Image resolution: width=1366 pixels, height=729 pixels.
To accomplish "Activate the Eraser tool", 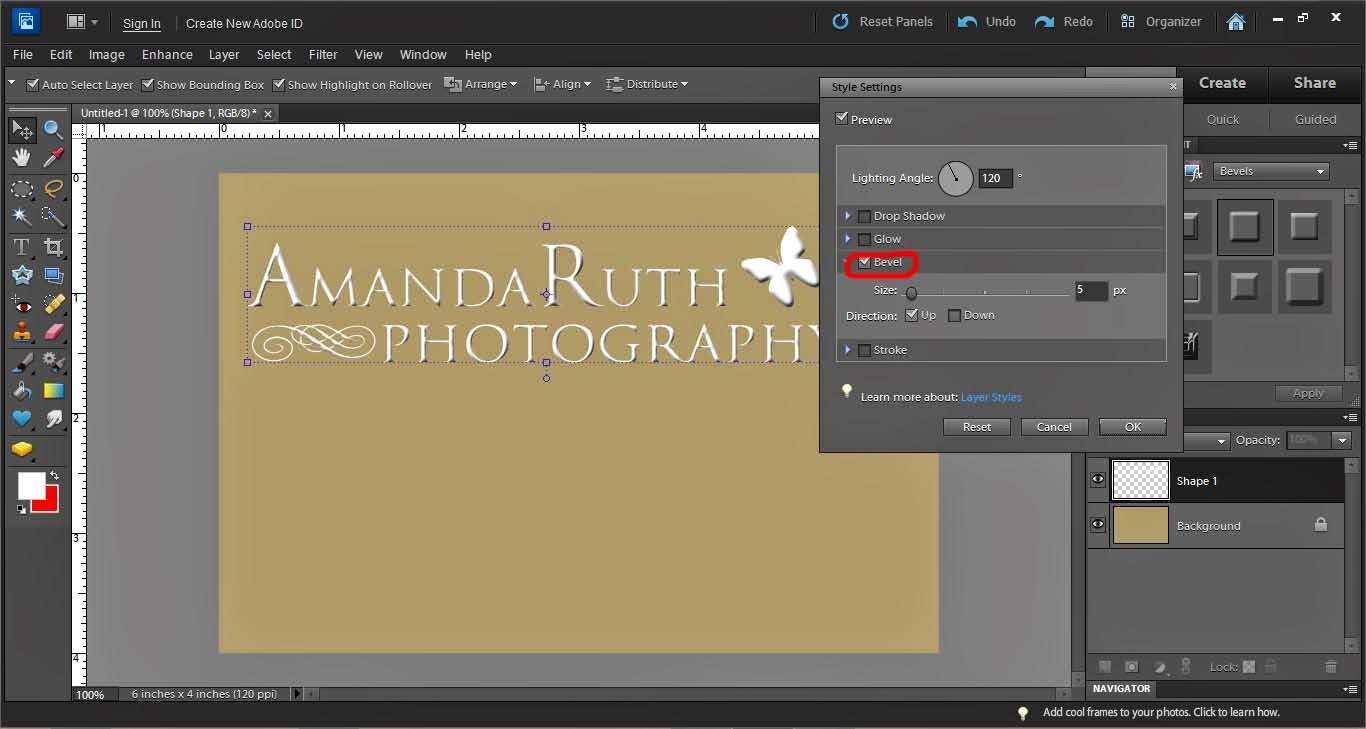I will (x=54, y=332).
